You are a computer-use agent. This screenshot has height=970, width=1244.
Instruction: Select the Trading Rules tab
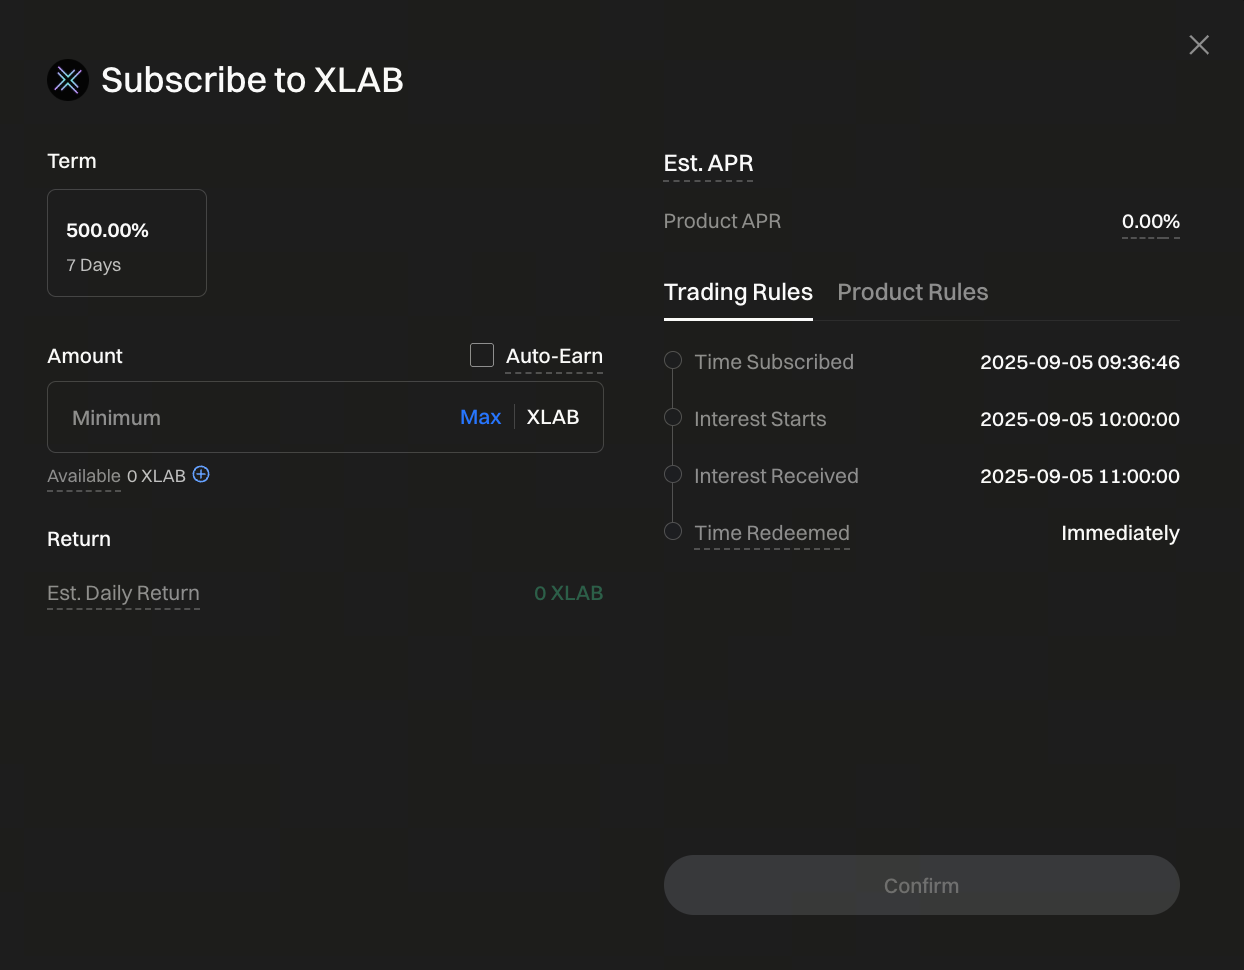[738, 292]
